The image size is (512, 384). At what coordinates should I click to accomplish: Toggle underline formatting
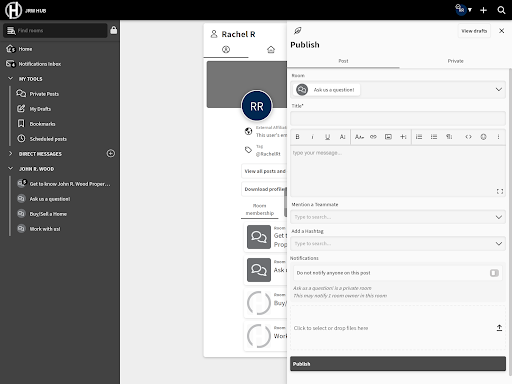pos(327,137)
